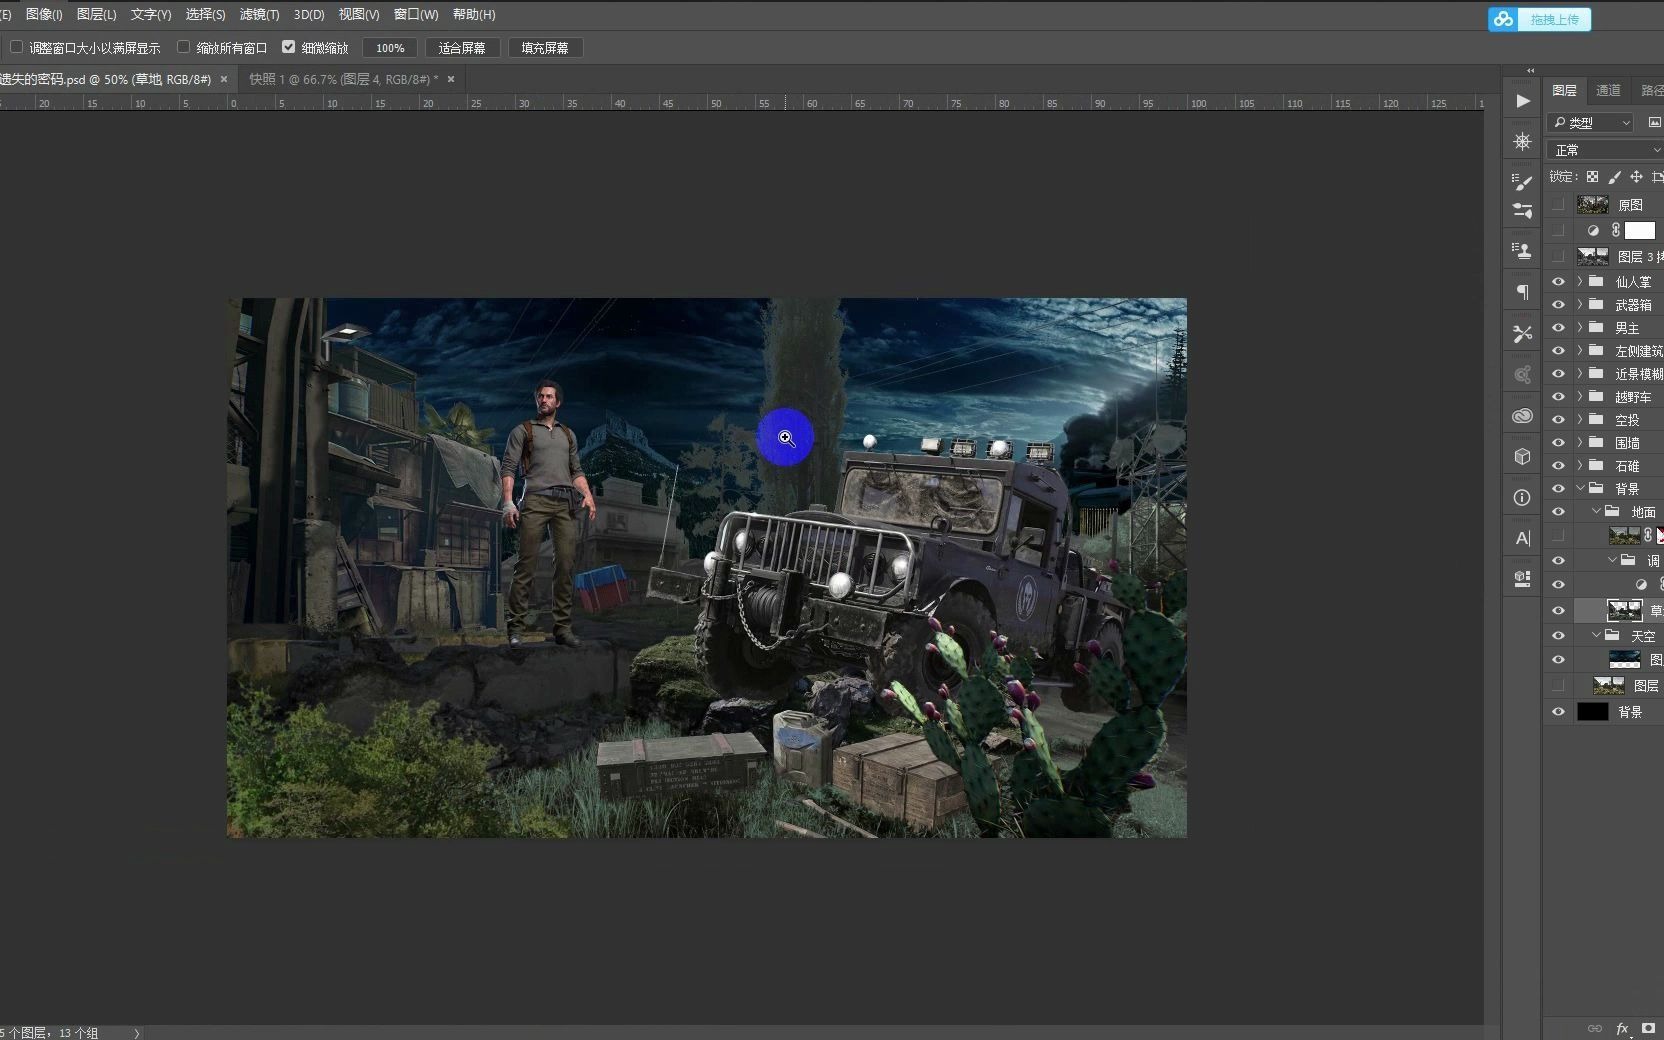Click the fx layer style icon

[x=1622, y=1028]
